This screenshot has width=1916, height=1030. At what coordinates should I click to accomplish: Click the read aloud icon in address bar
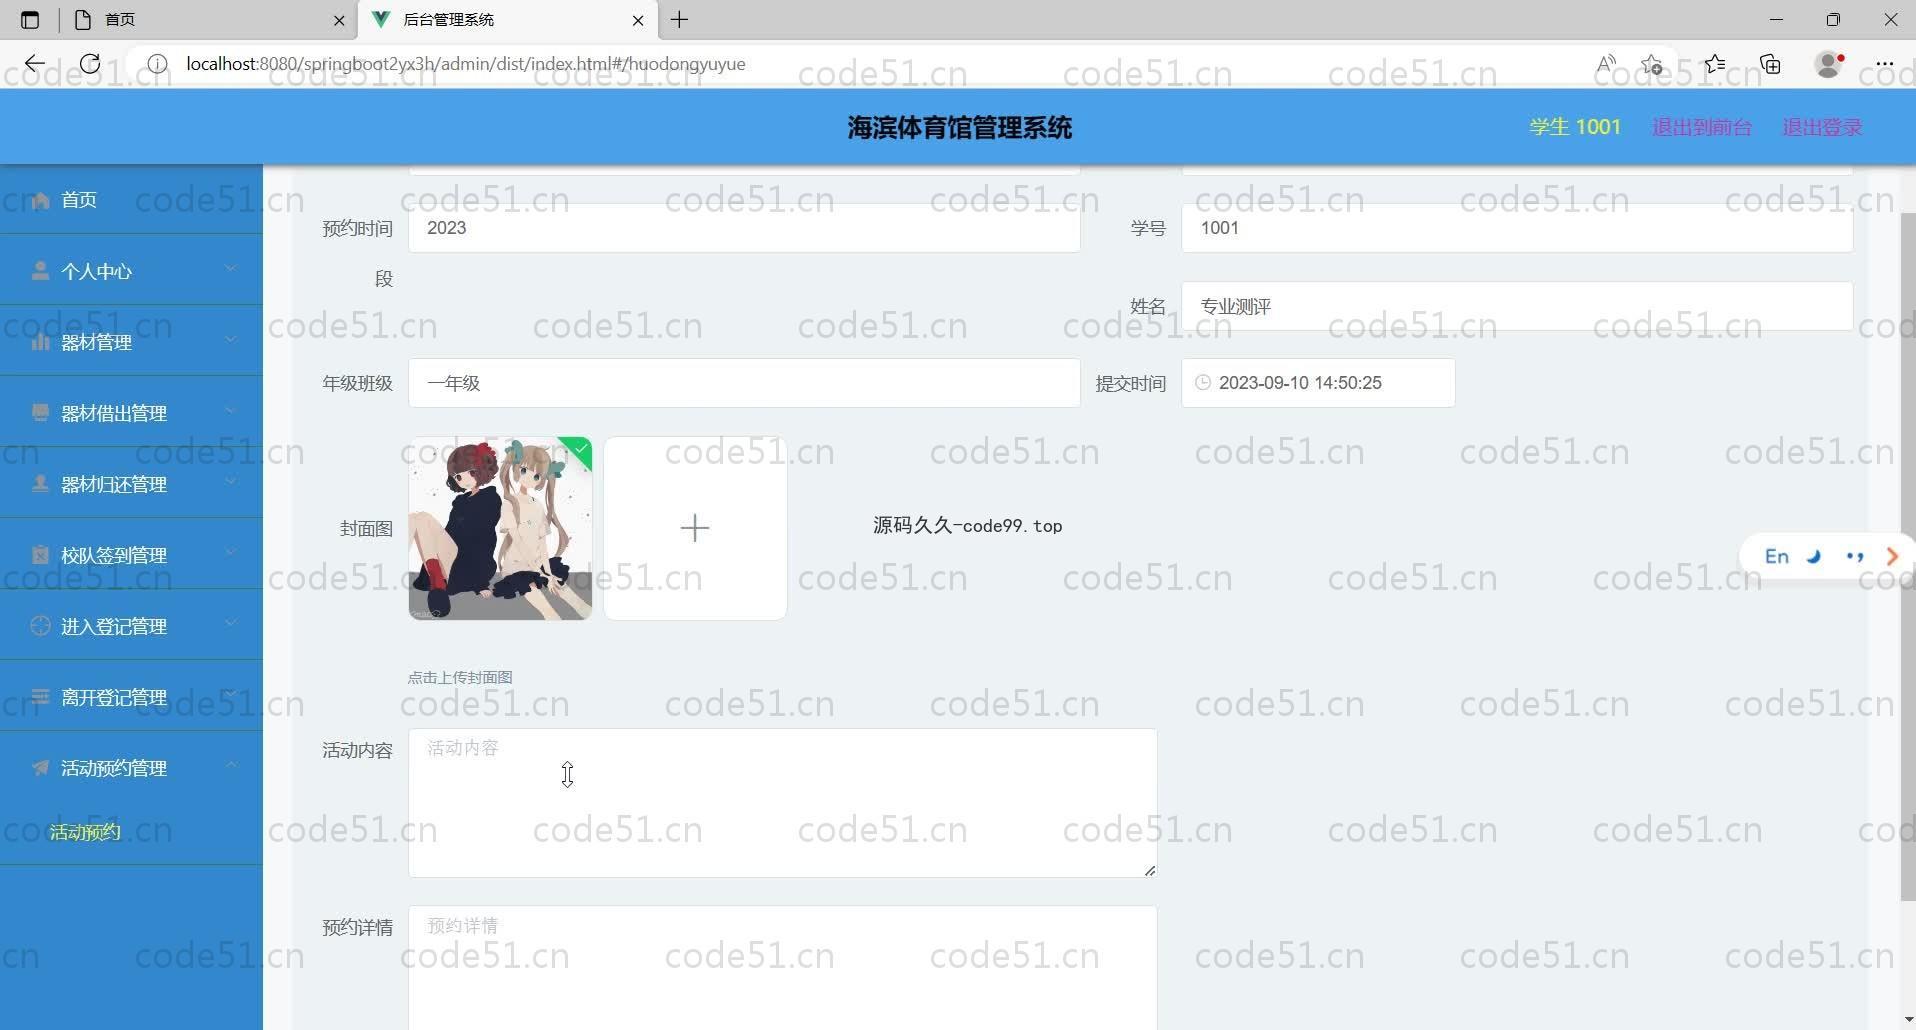point(1606,64)
